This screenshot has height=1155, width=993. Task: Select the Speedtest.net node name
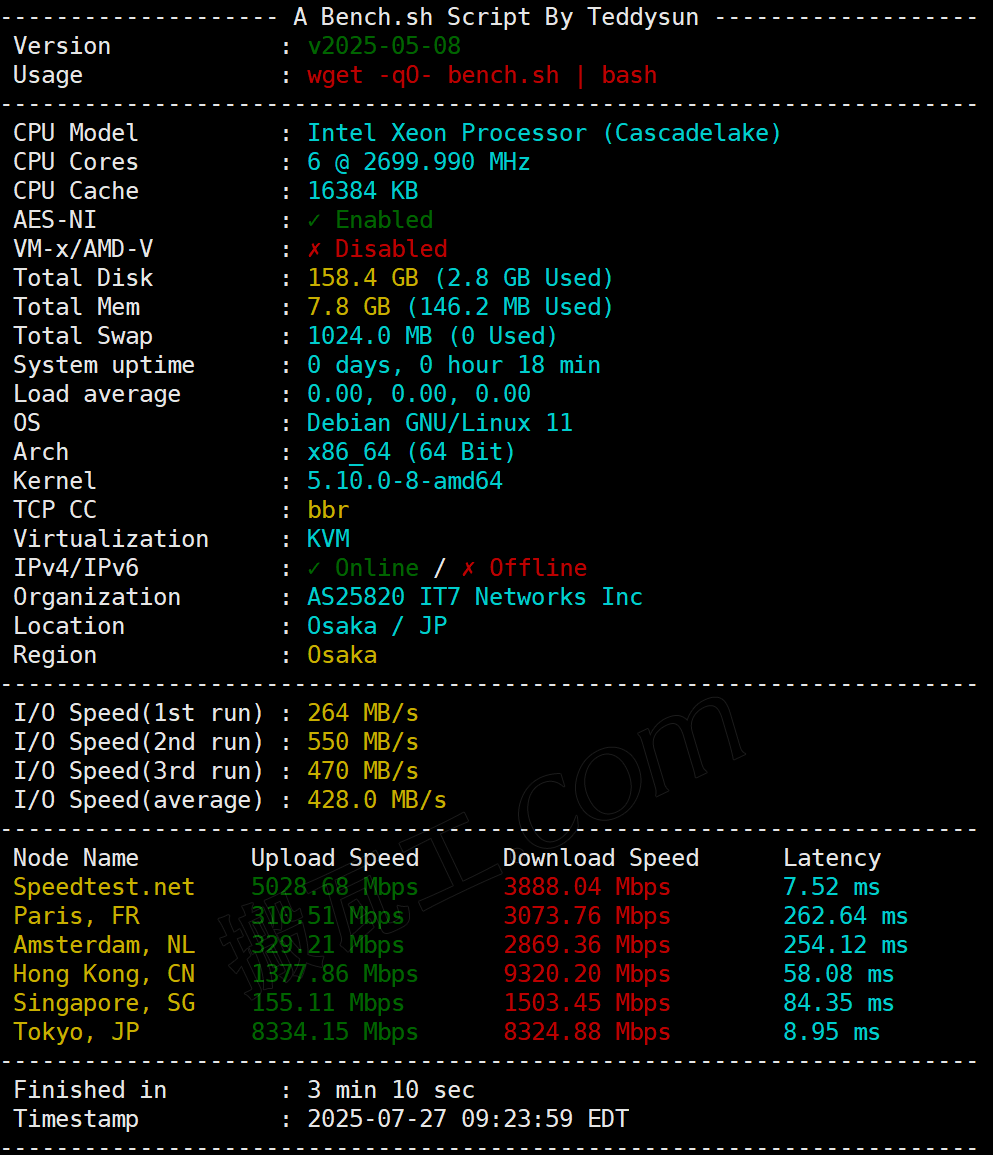click(104, 887)
